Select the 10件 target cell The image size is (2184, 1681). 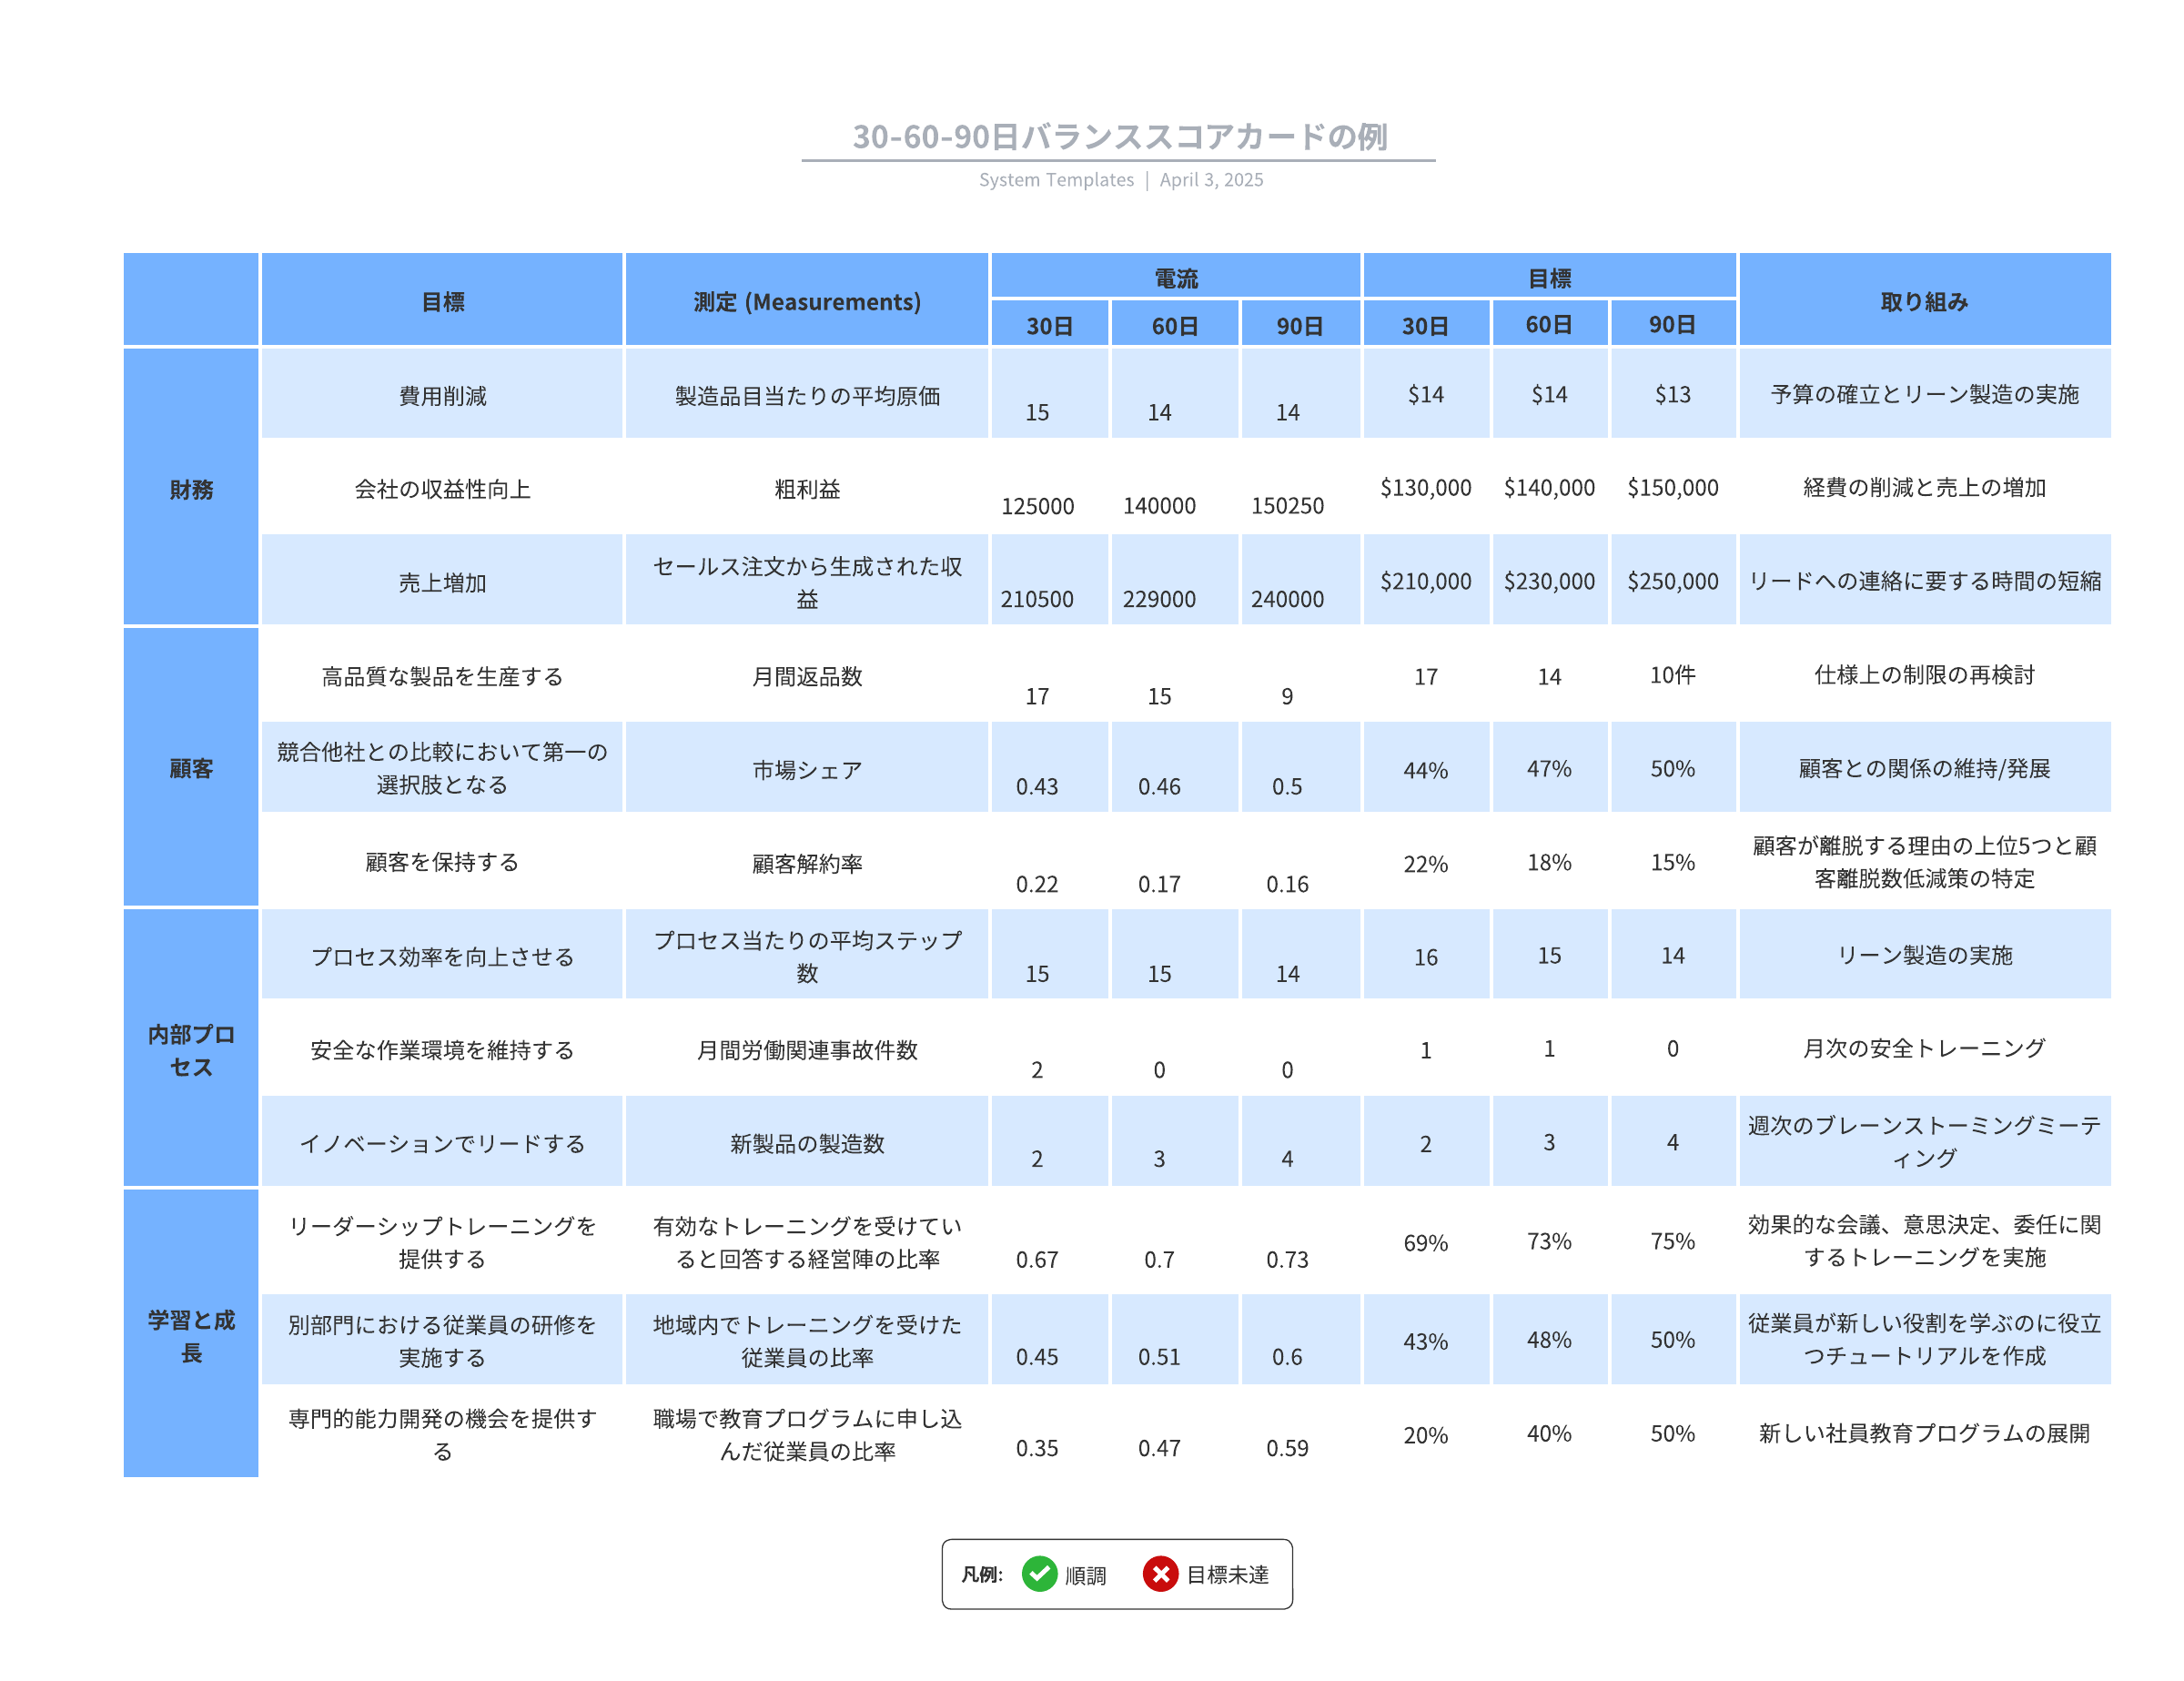coord(1672,675)
